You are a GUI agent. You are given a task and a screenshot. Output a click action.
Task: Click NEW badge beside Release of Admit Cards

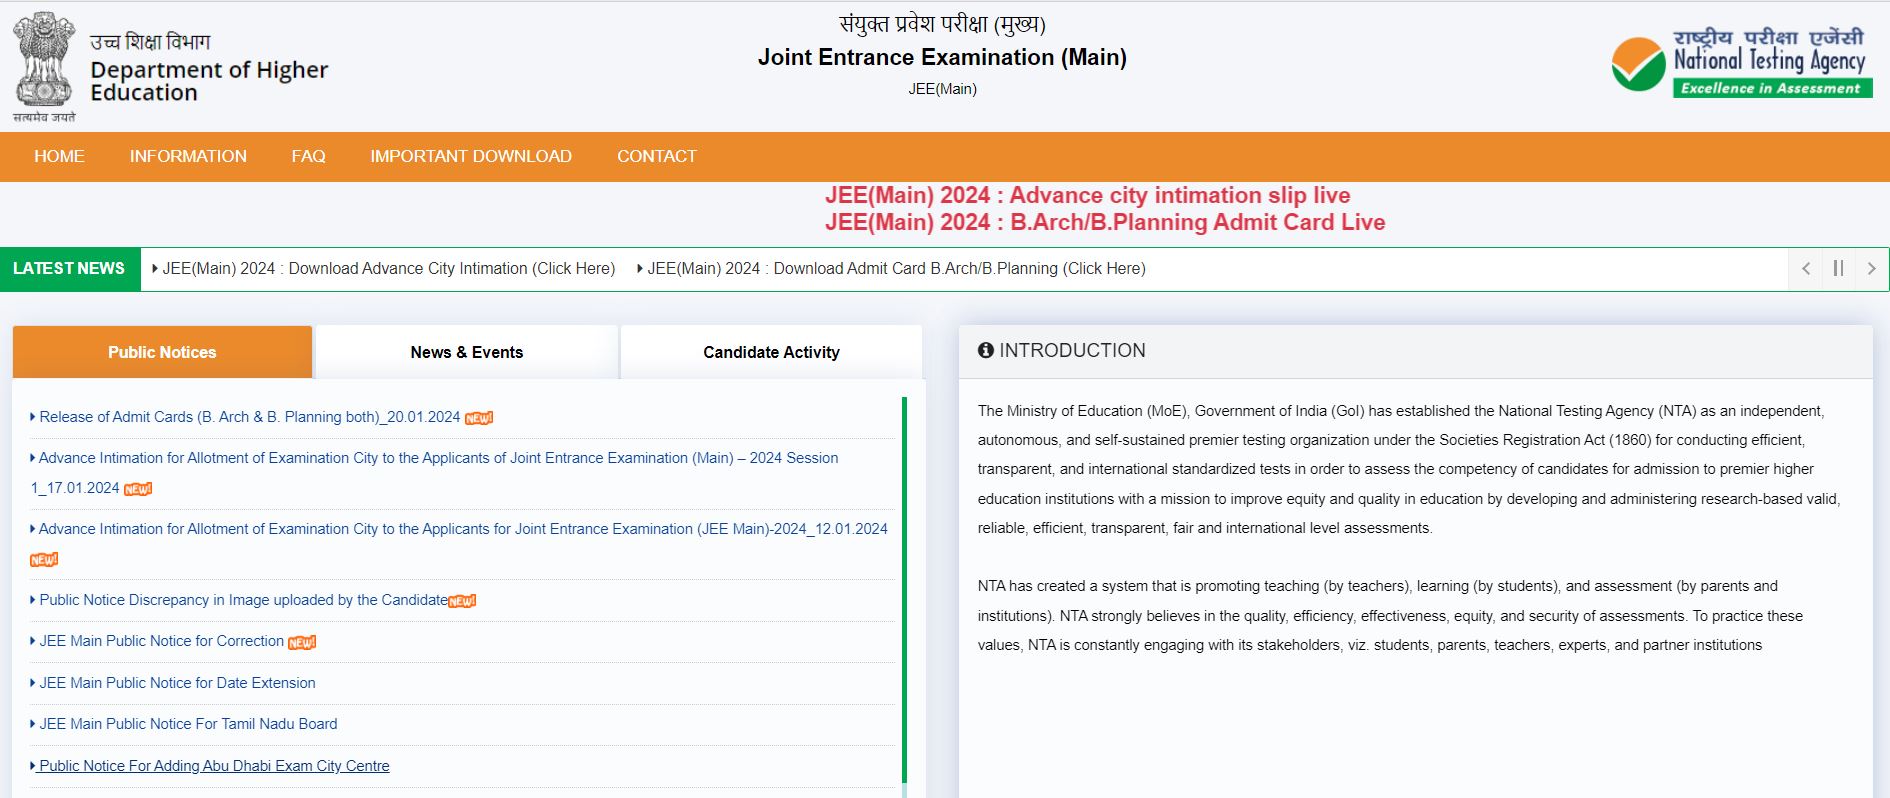pos(479,418)
